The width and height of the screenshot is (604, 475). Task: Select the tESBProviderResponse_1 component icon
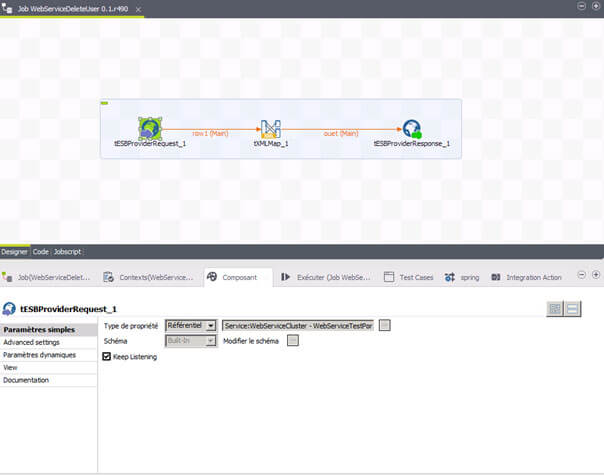click(412, 129)
